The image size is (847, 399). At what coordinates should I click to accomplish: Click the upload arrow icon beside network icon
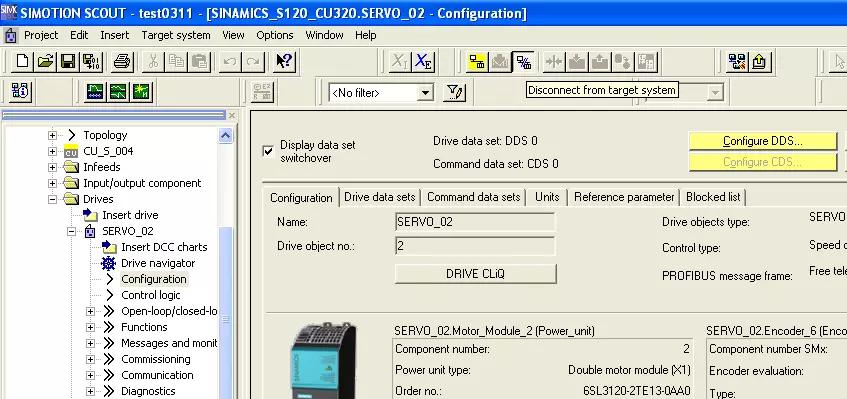coord(759,62)
